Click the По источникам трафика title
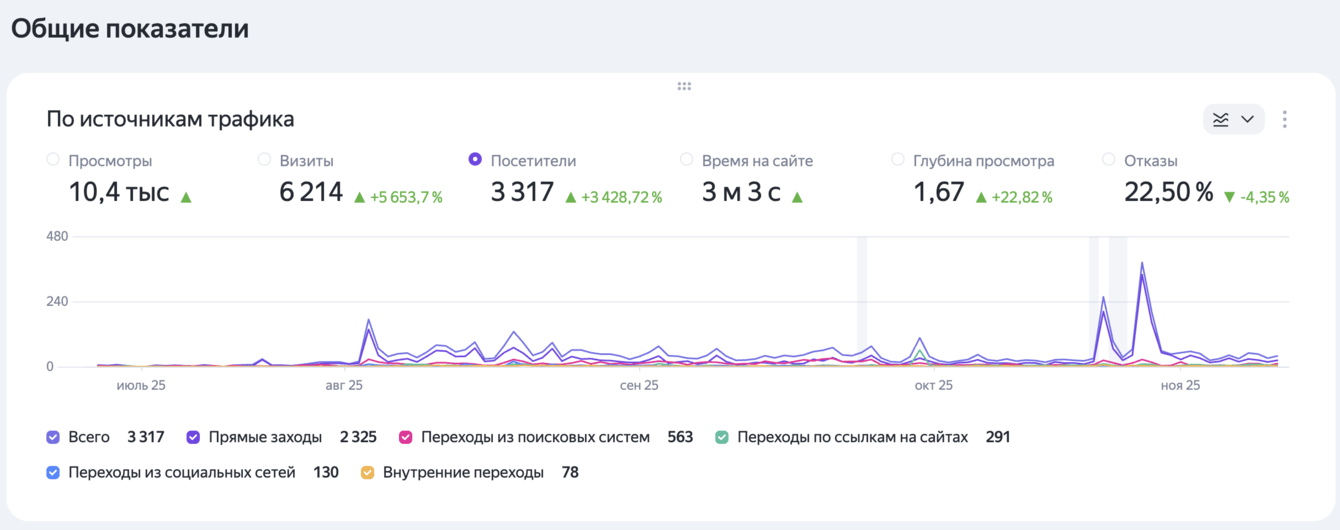The image size is (1340, 530). pyautogui.click(x=170, y=120)
